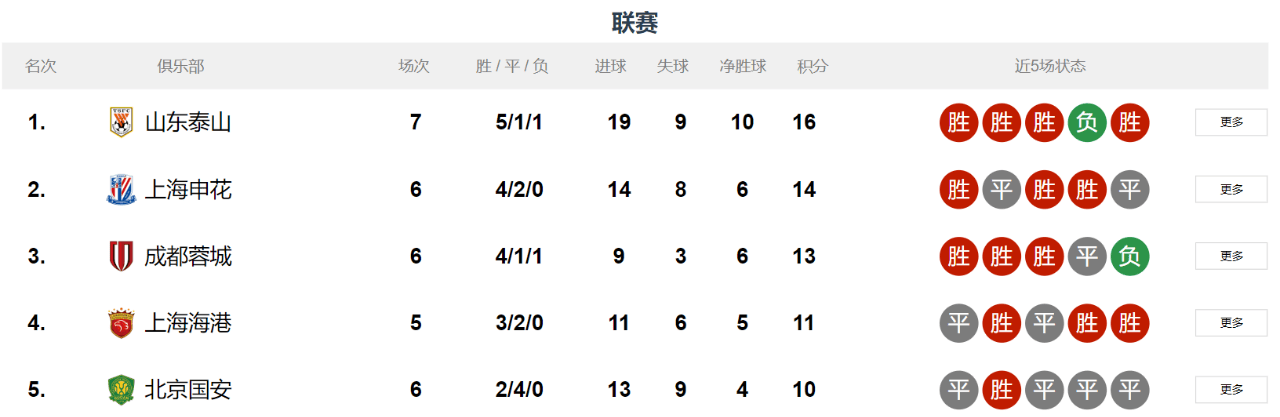Expand more details for 上海海港
The image size is (1280, 417).
(1231, 323)
